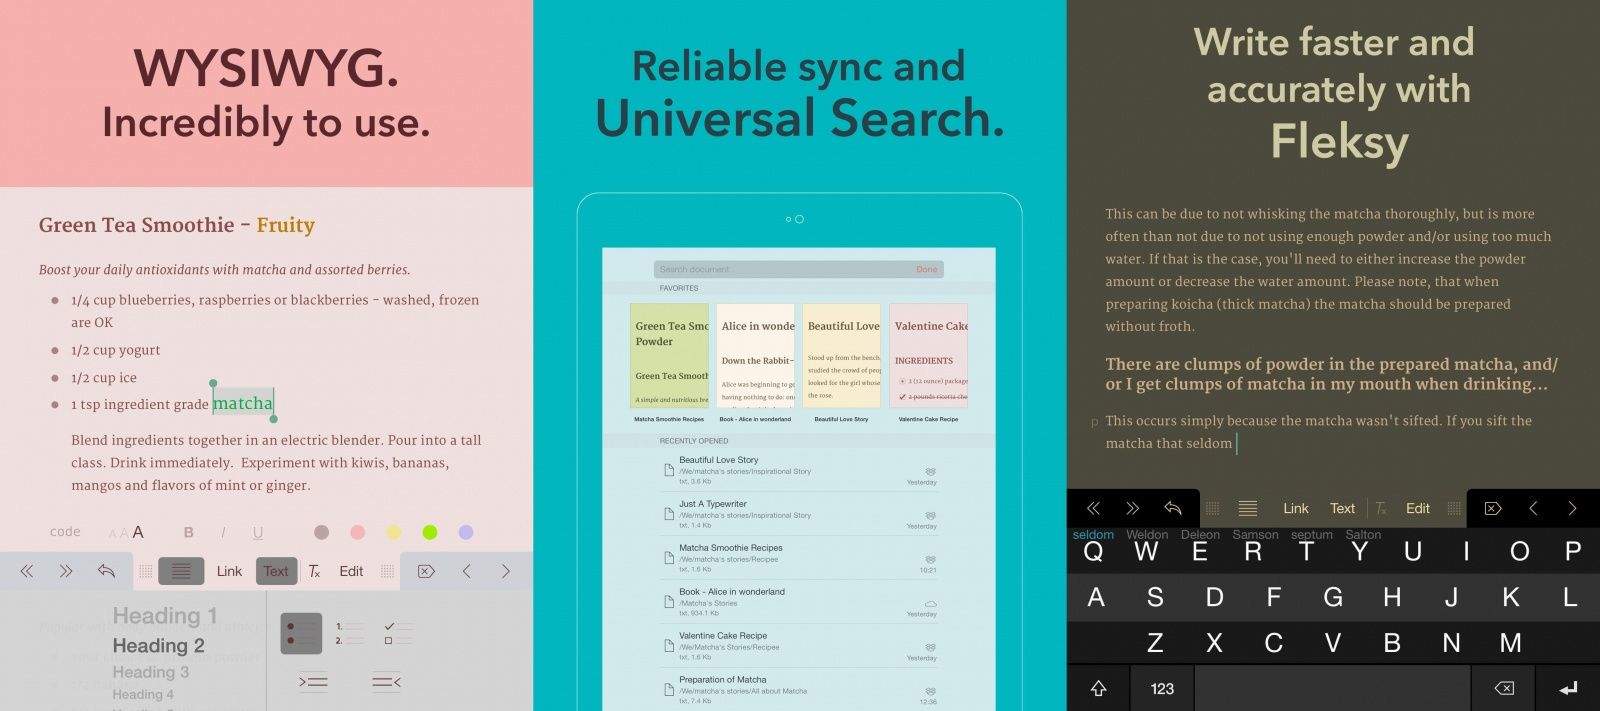Toggle underline formatting with the U button

coord(257,532)
